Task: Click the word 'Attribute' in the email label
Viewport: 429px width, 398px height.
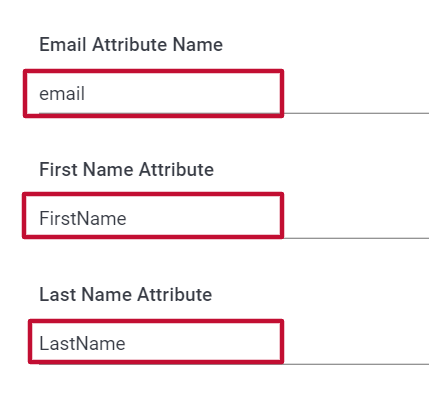Action: point(130,45)
